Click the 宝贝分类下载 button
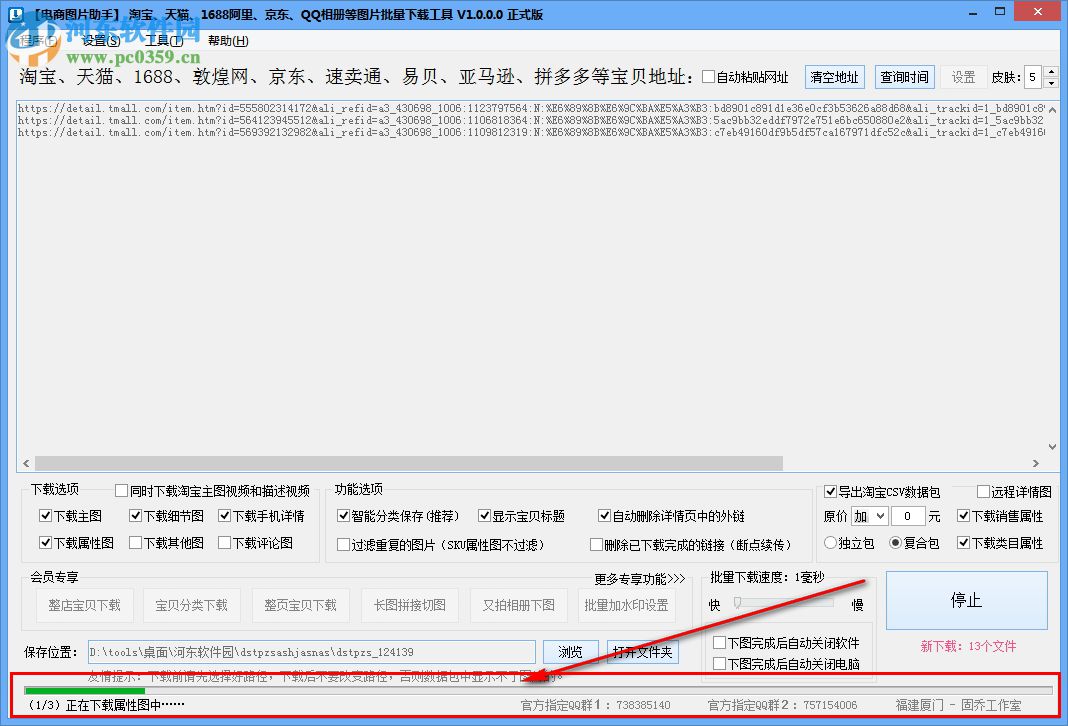This screenshot has height=726, width=1068. [191, 605]
